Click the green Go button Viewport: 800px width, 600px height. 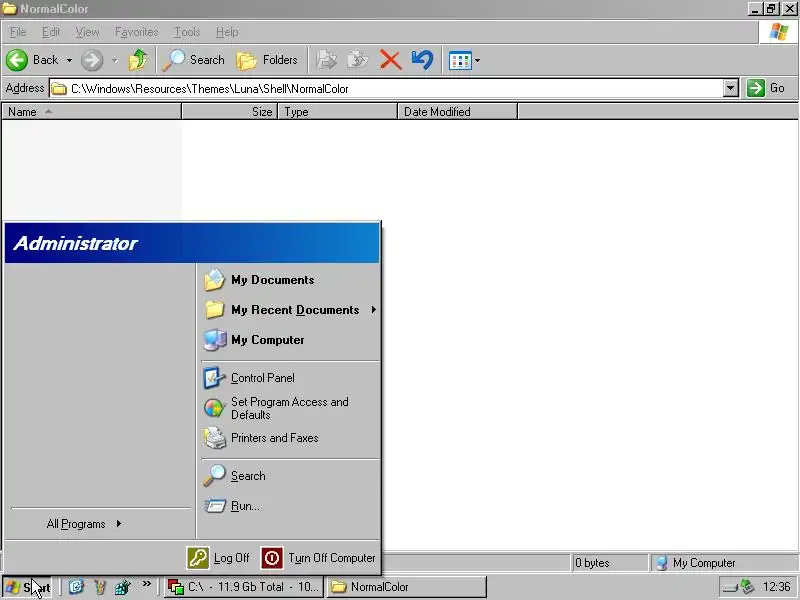point(766,88)
